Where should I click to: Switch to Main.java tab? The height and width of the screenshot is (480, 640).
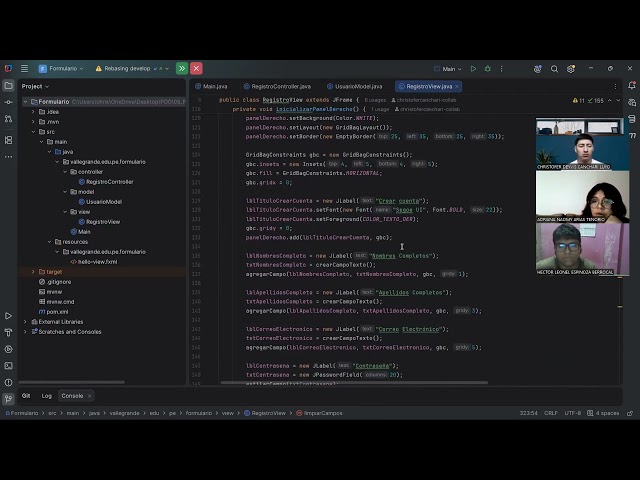(x=211, y=87)
